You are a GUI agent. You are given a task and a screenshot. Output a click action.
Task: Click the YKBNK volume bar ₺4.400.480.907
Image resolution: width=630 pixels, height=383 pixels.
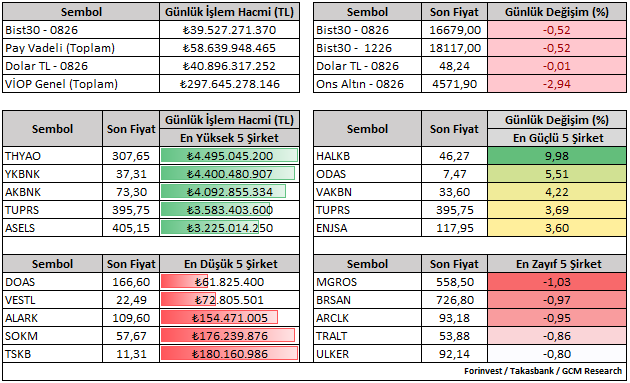228,174
